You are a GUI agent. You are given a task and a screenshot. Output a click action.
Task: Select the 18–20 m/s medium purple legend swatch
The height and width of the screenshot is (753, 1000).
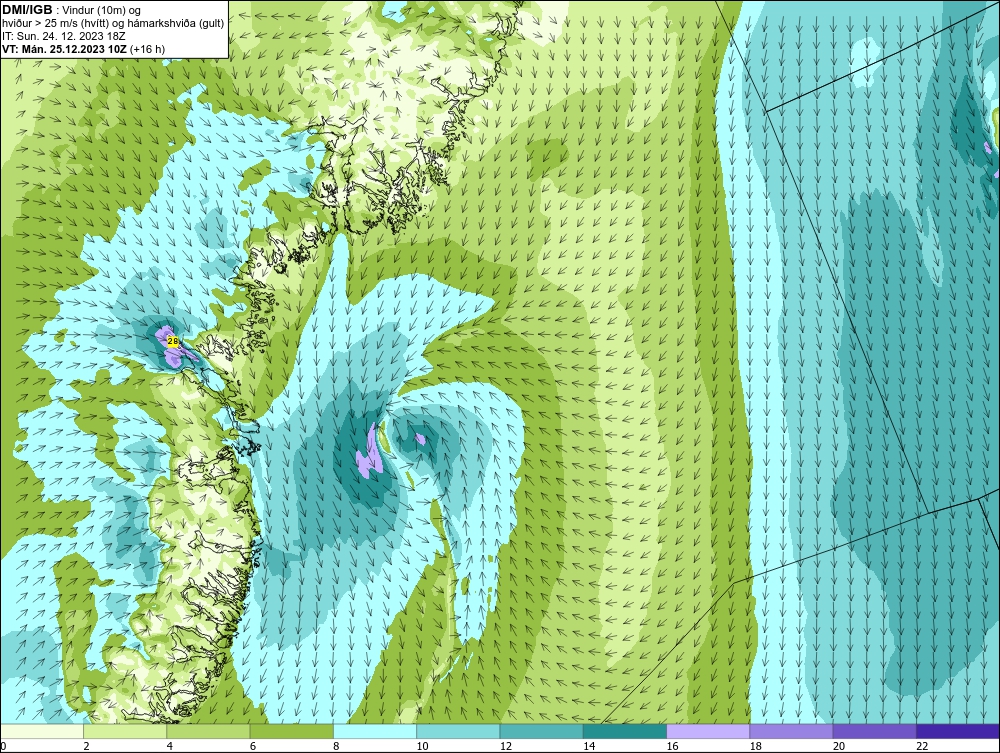tap(791, 731)
